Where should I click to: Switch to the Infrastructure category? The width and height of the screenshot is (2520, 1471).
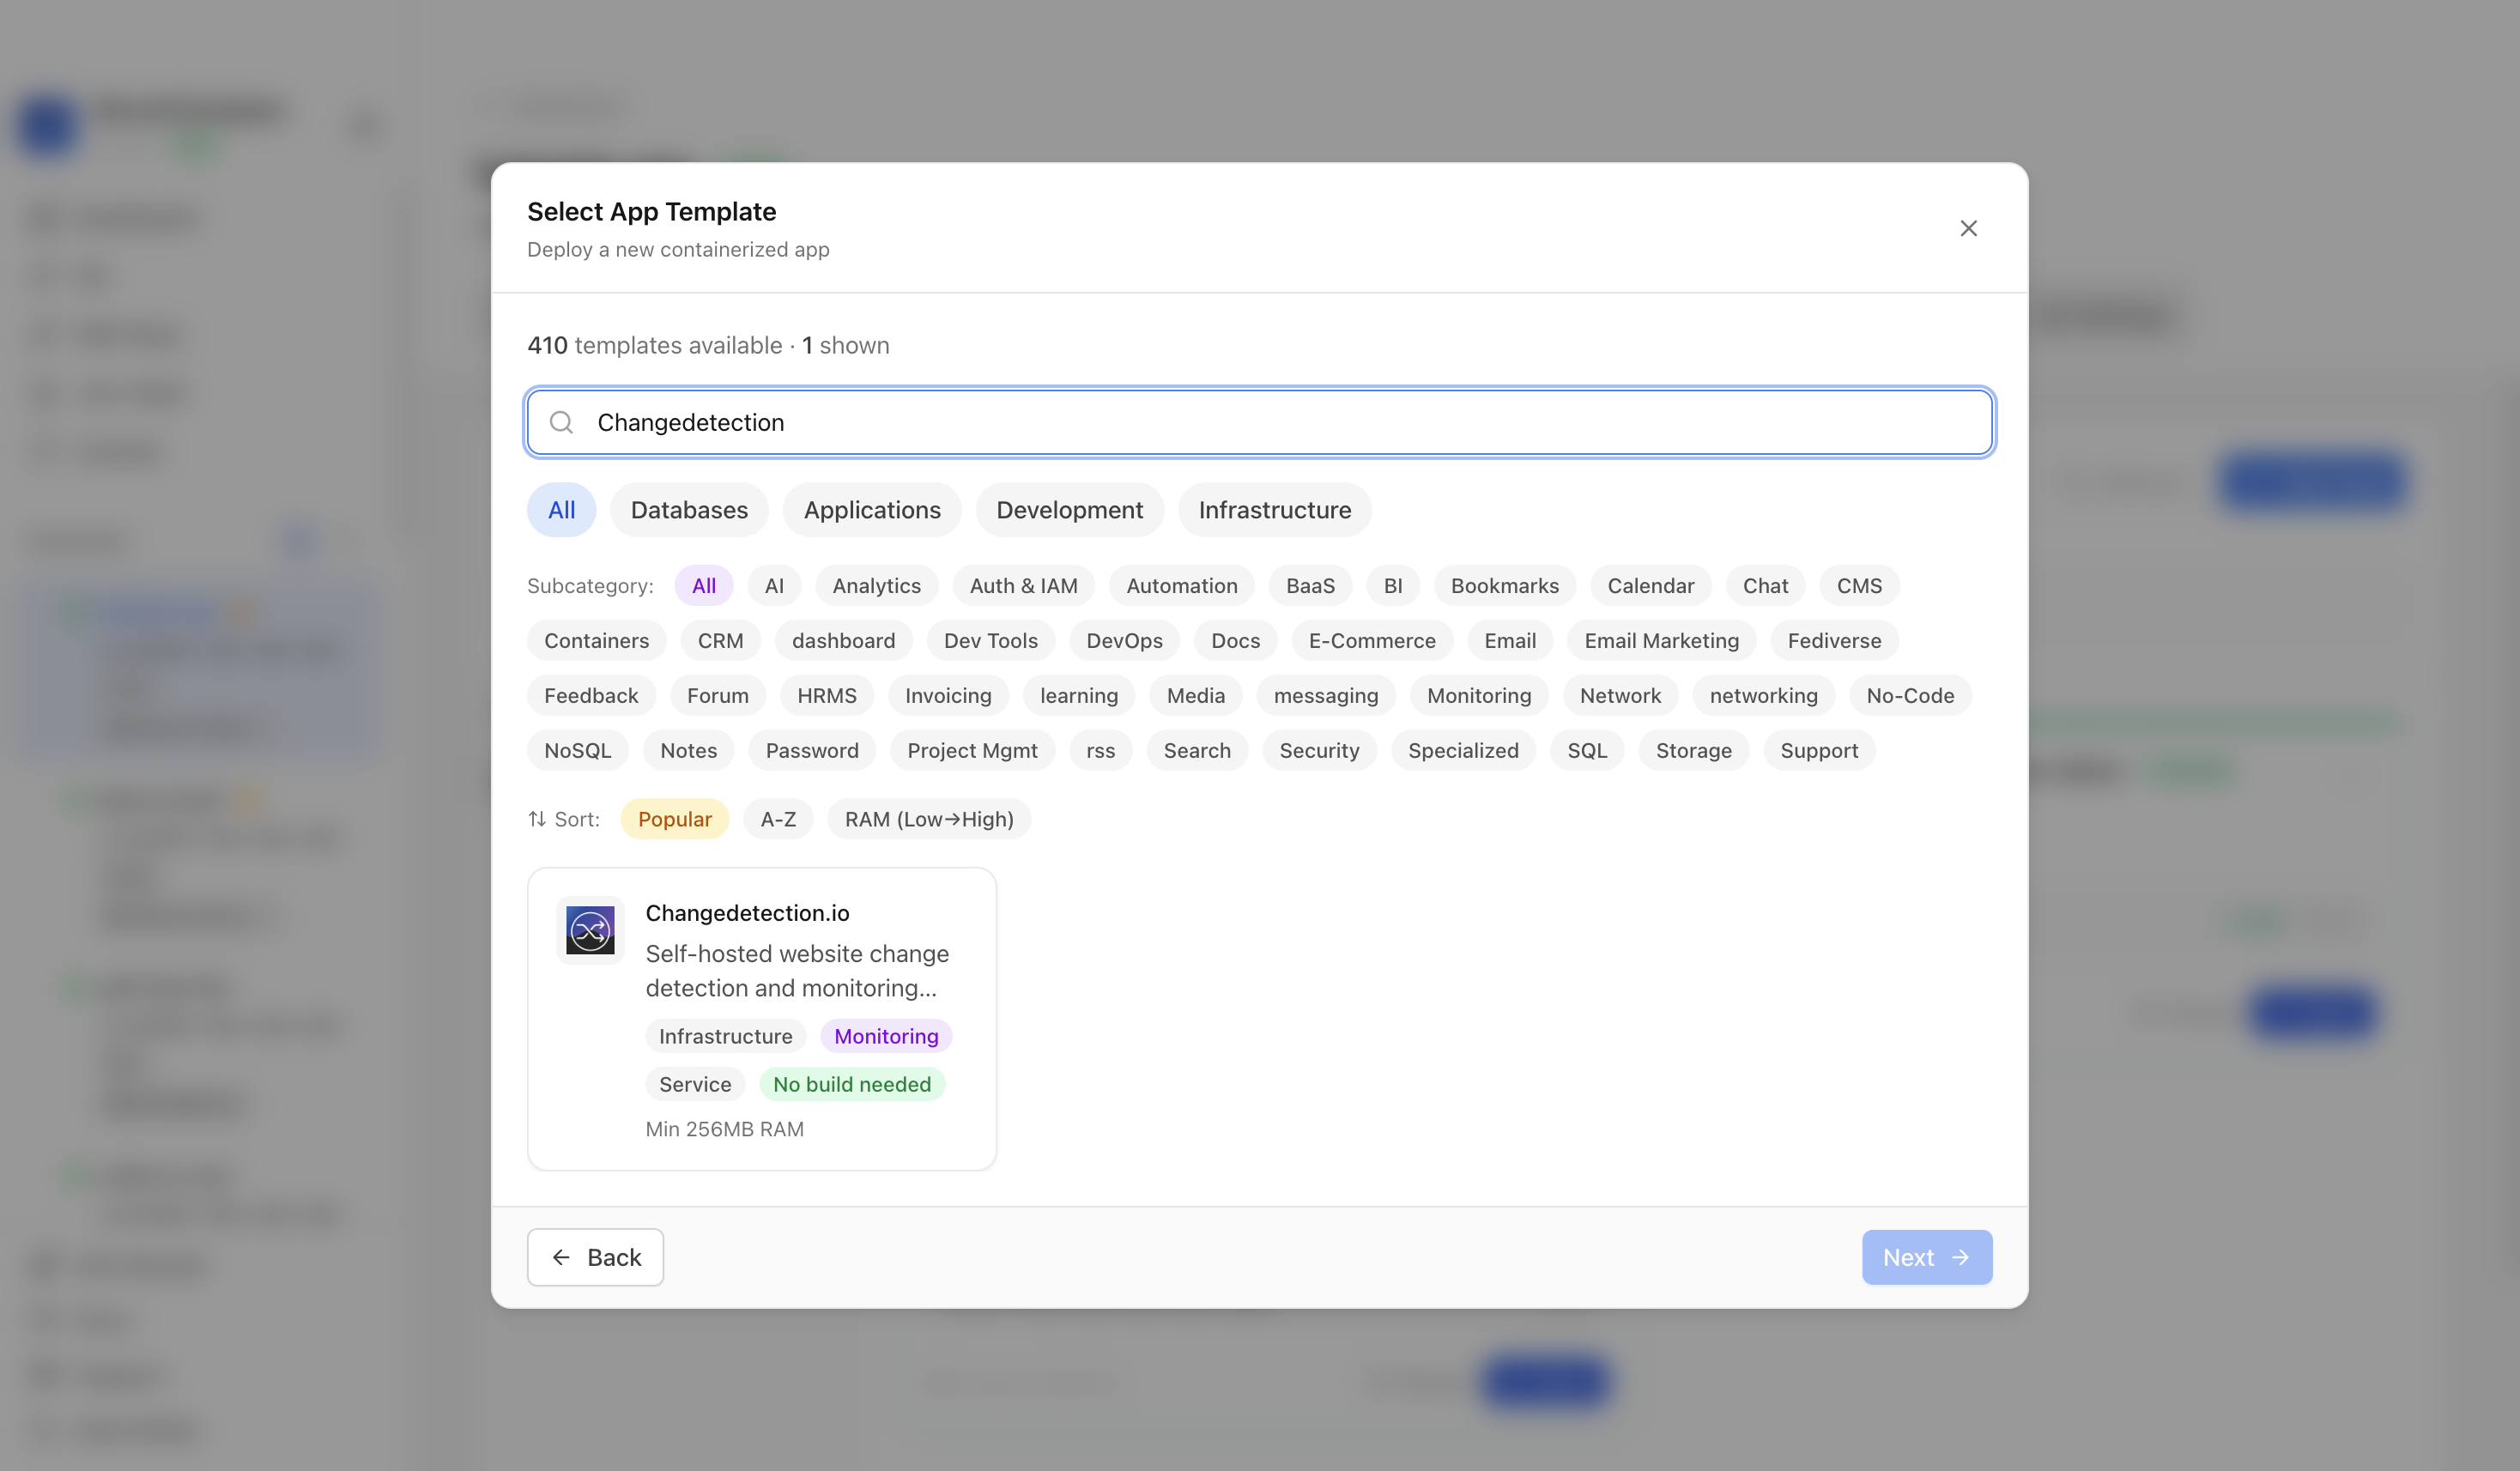pyautogui.click(x=1274, y=509)
